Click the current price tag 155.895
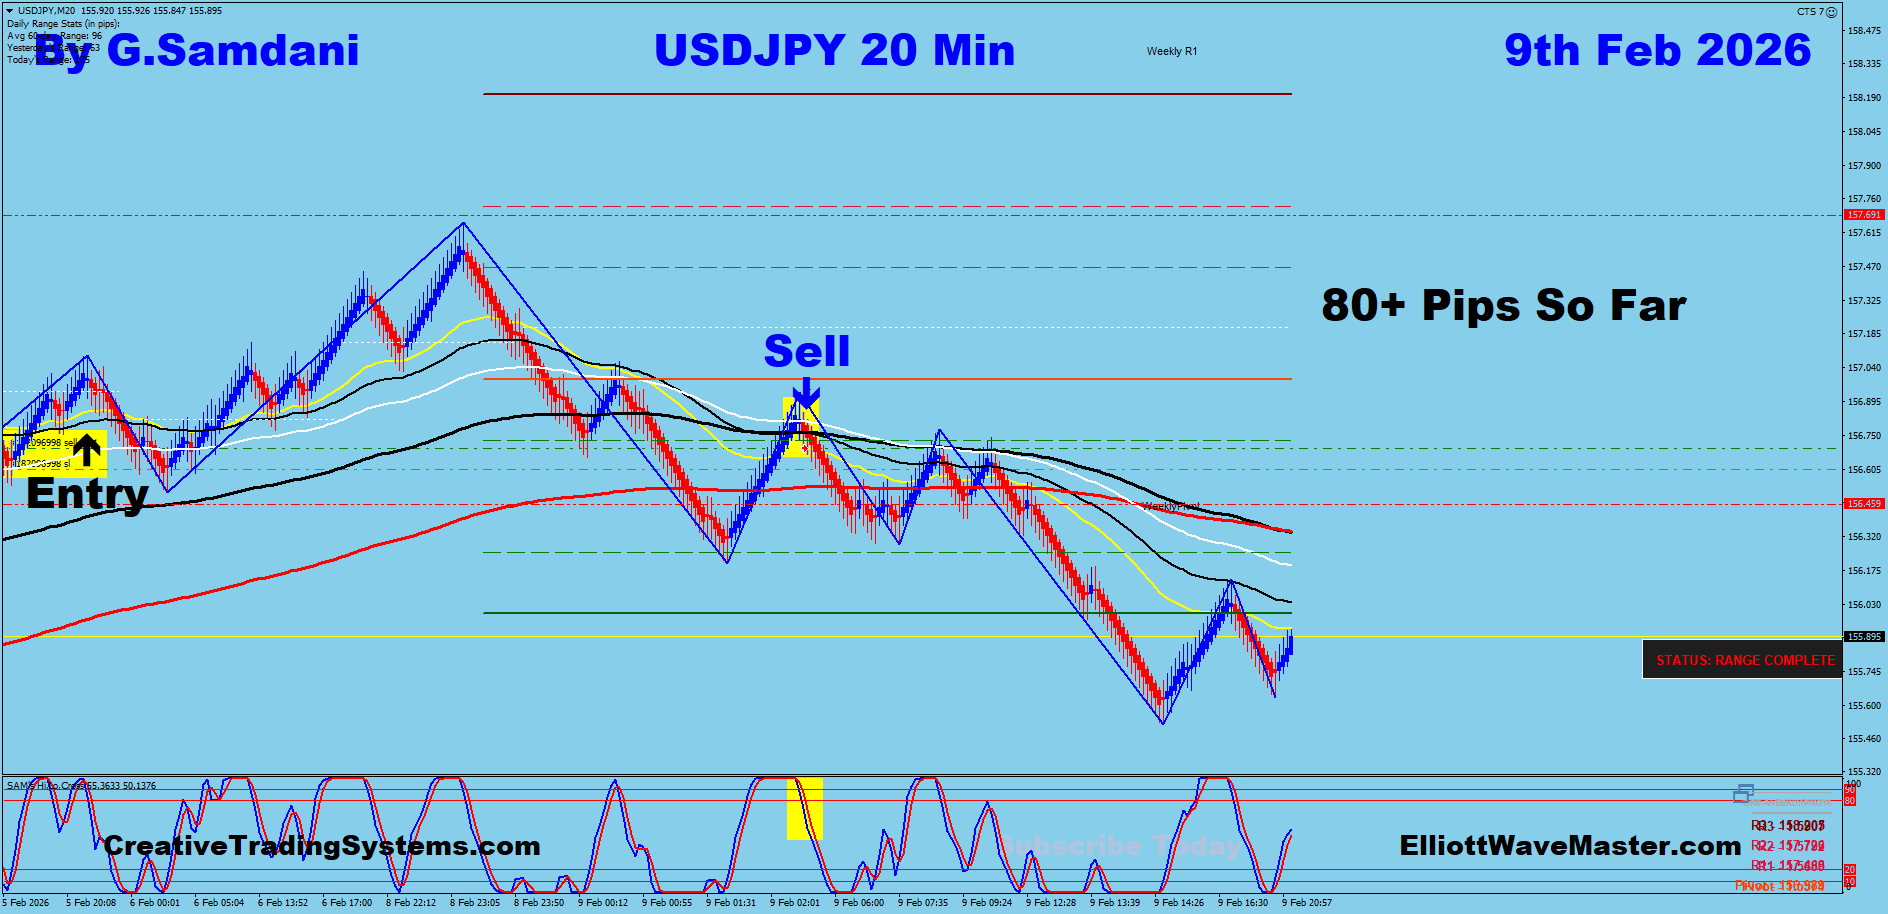Image resolution: width=1888 pixels, height=914 pixels. [1864, 637]
